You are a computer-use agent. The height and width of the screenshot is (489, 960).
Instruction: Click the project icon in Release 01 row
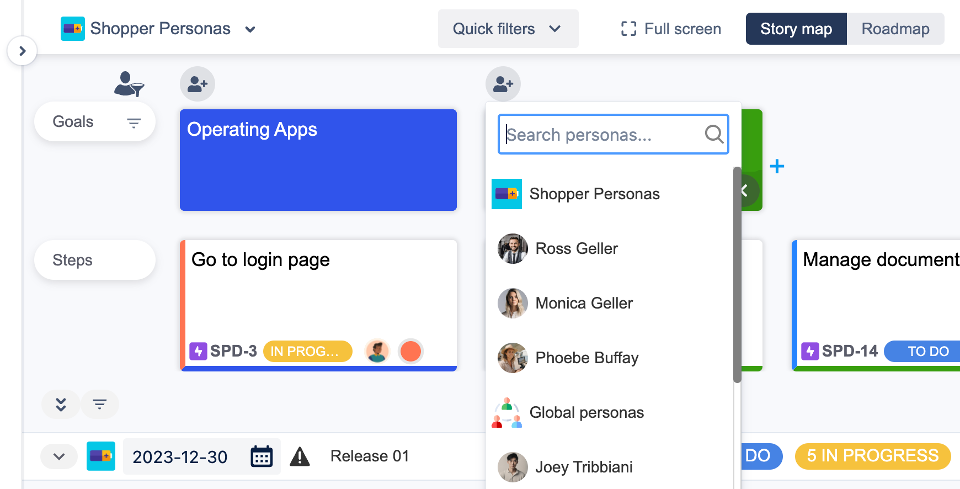(x=101, y=456)
